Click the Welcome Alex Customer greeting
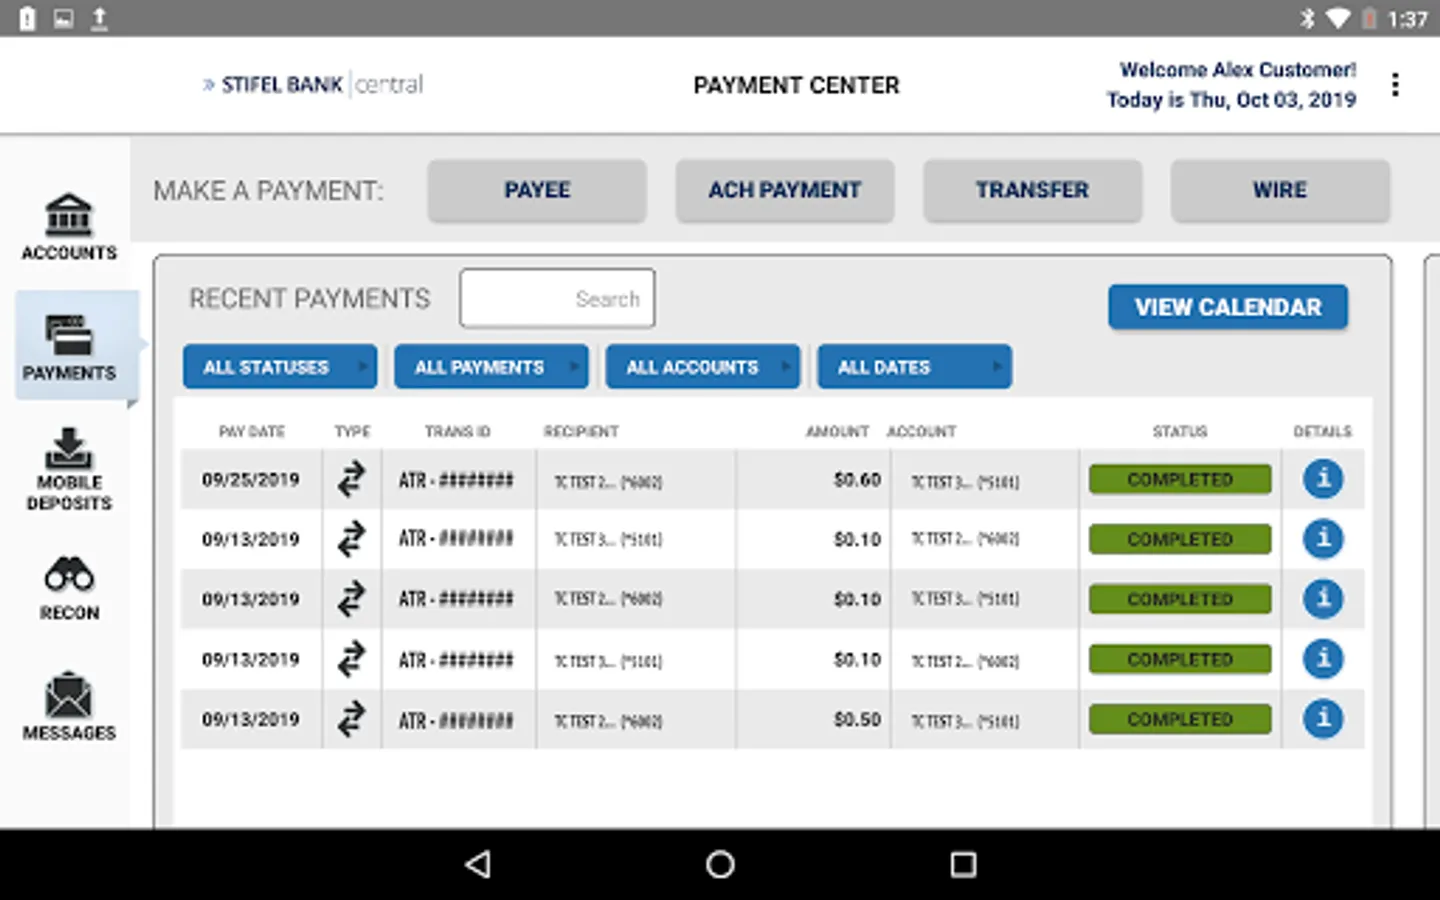1440x900 pixels. click(1238, 70)
